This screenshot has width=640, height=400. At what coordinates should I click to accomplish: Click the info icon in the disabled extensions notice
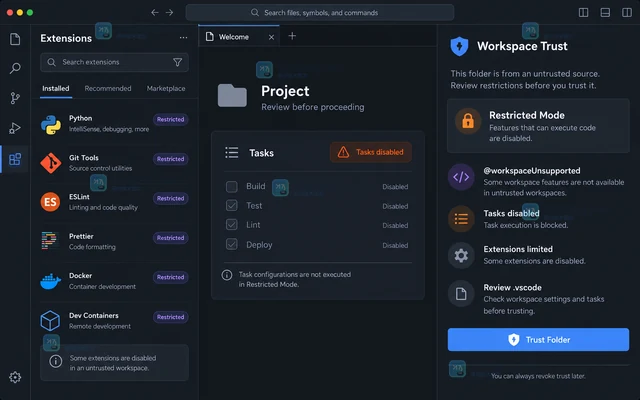[56, 361]
